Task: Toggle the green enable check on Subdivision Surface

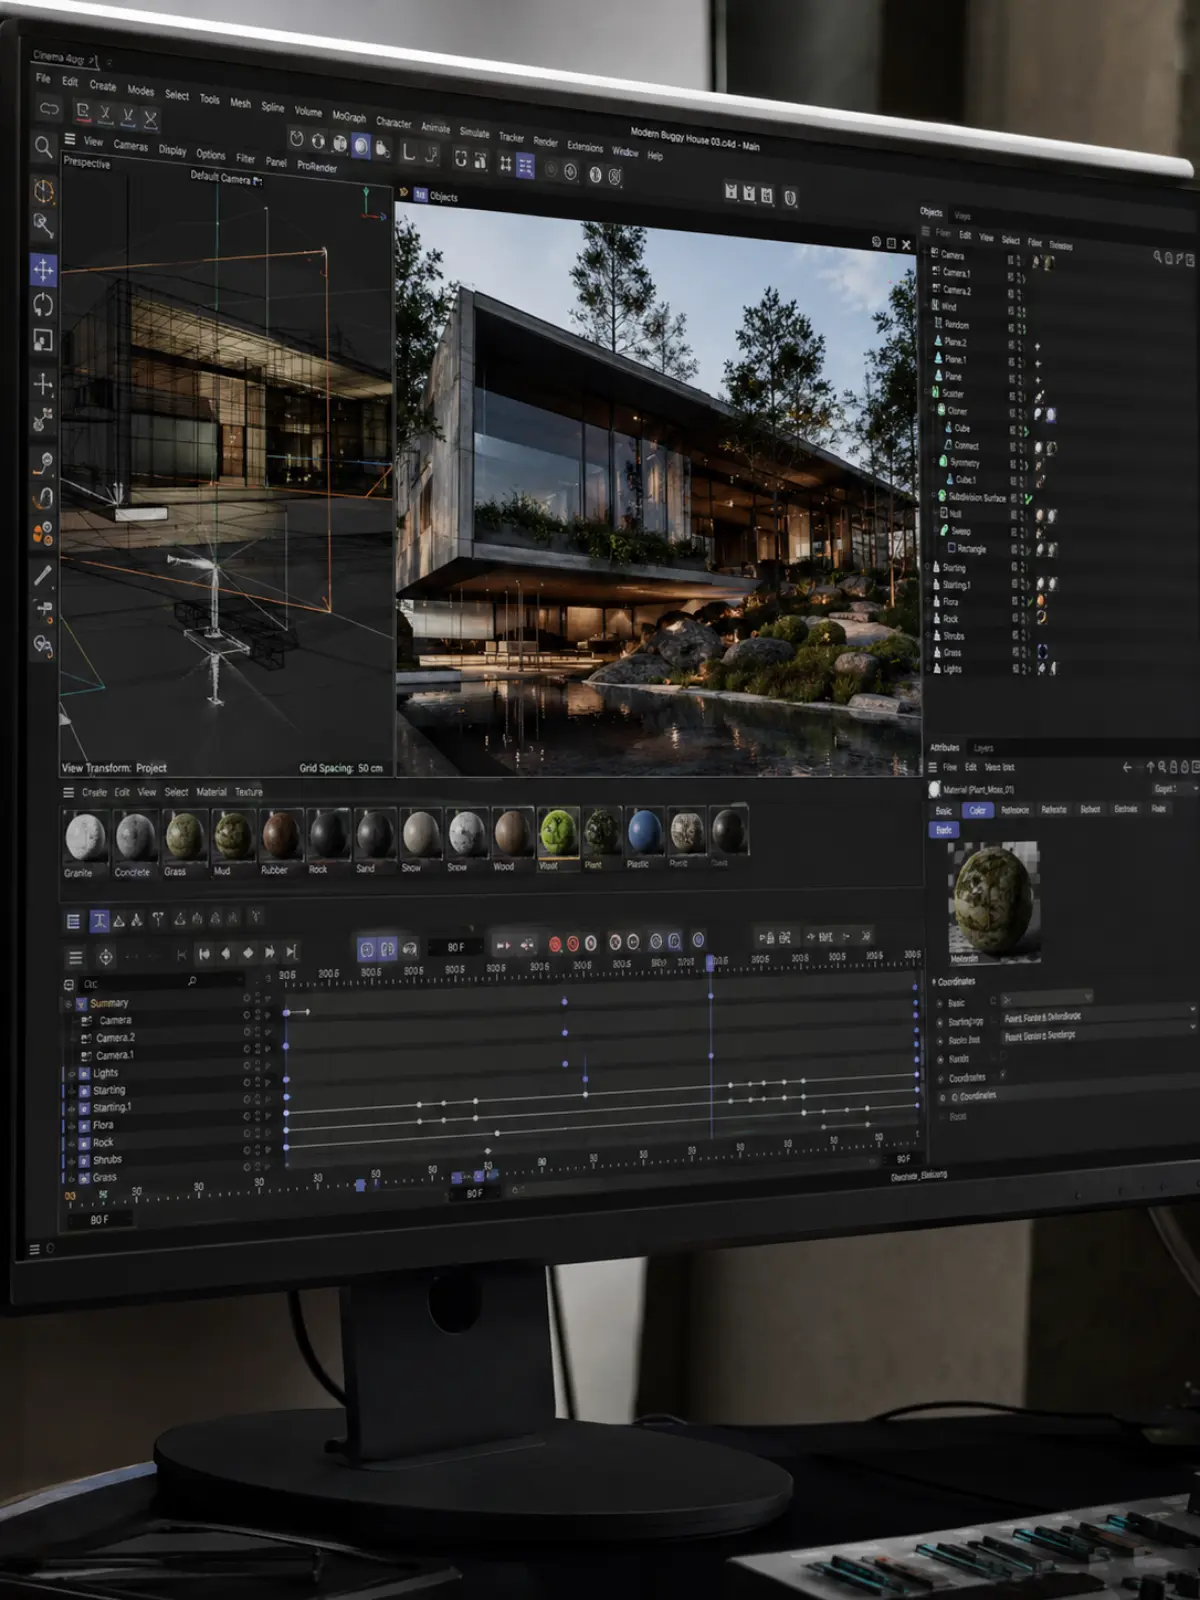Action: pos(1027,498)
